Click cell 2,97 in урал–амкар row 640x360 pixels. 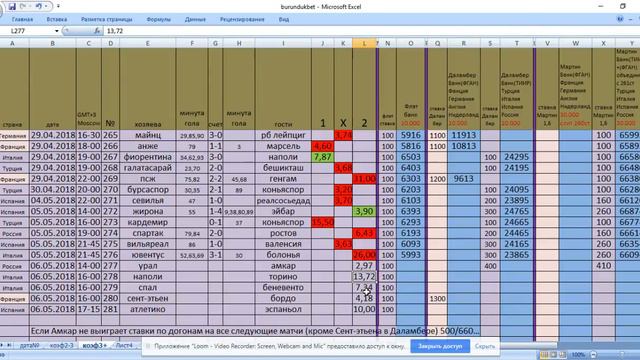[364, 266]
